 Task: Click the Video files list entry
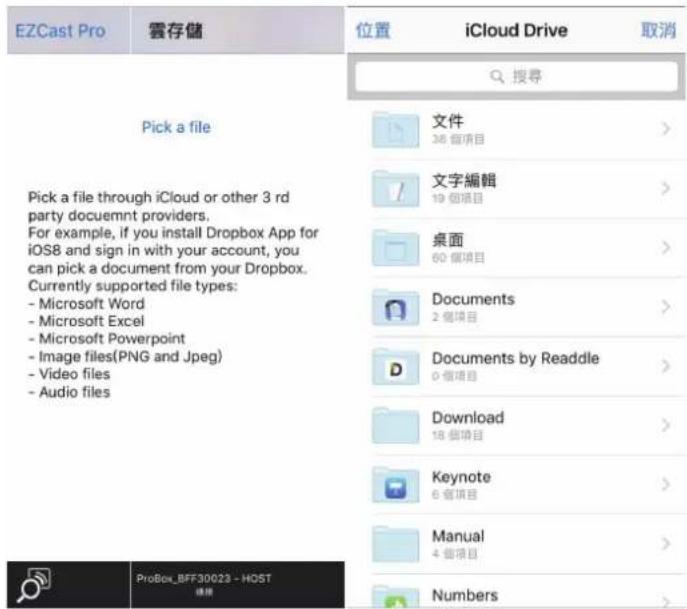click(x=70, y=374)
